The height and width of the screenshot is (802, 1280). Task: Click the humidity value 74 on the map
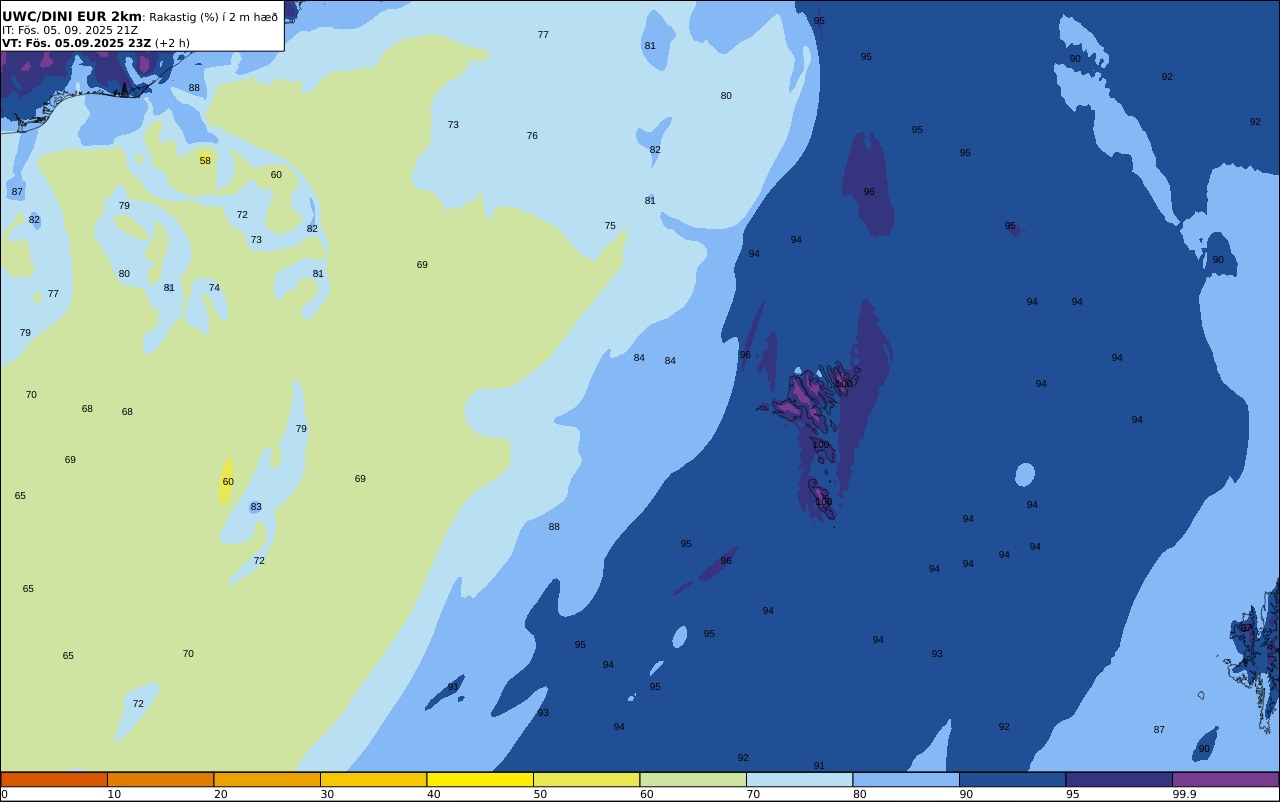pos(214,288)
